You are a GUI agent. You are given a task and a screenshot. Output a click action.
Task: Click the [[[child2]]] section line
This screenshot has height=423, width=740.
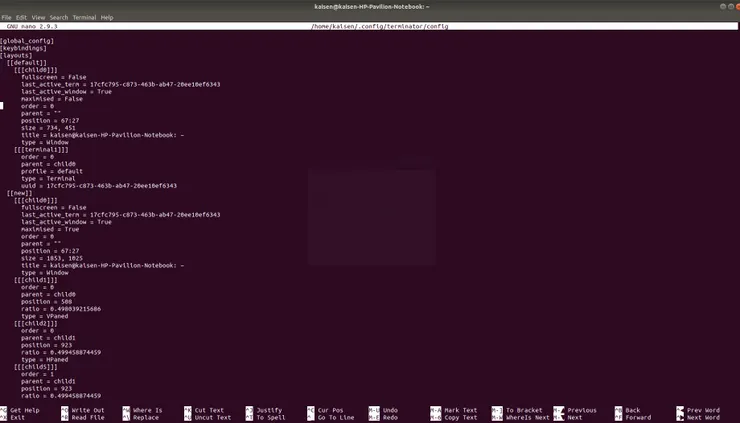tap(36, 323)
